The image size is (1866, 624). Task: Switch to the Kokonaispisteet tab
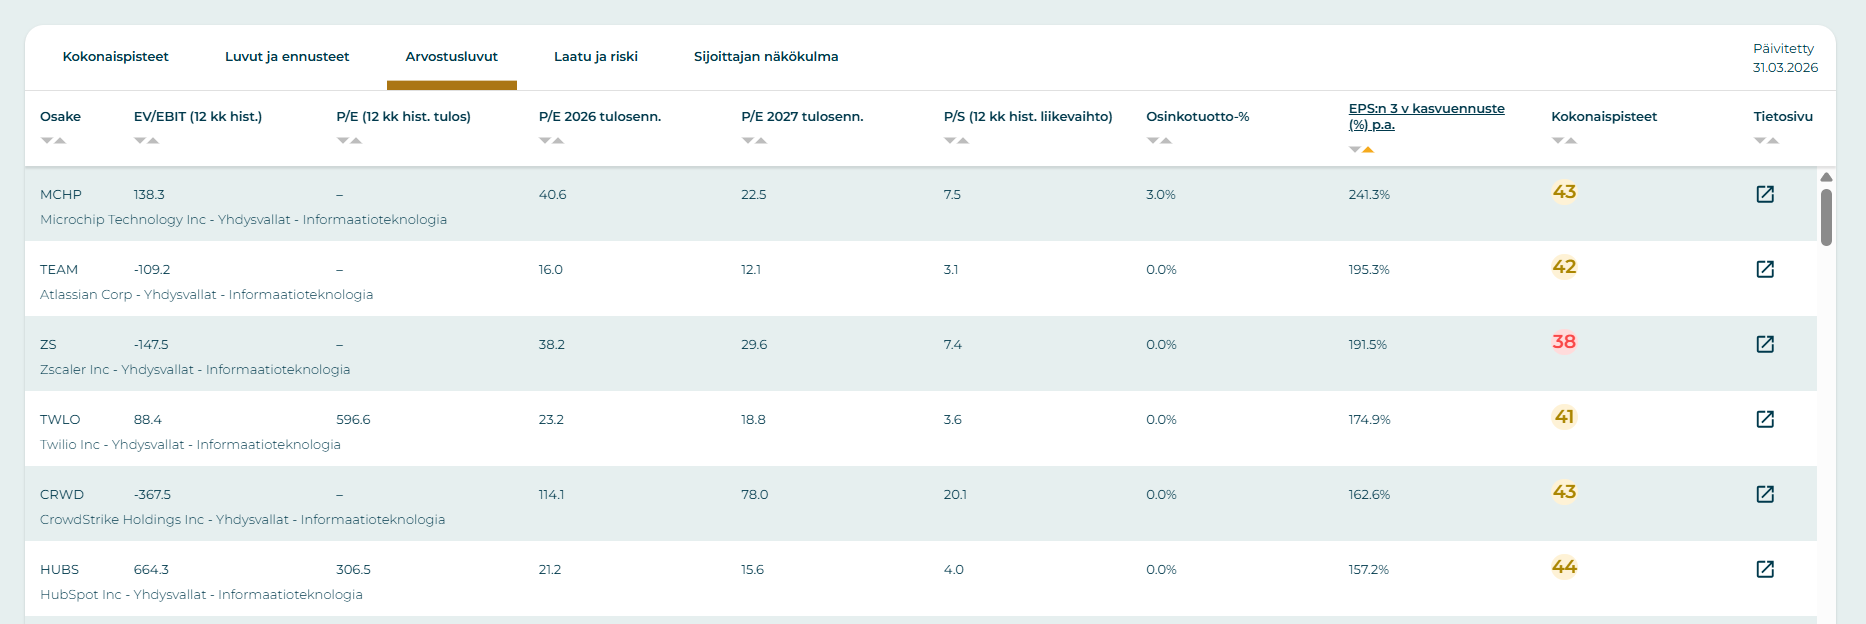tap(115, 57)
